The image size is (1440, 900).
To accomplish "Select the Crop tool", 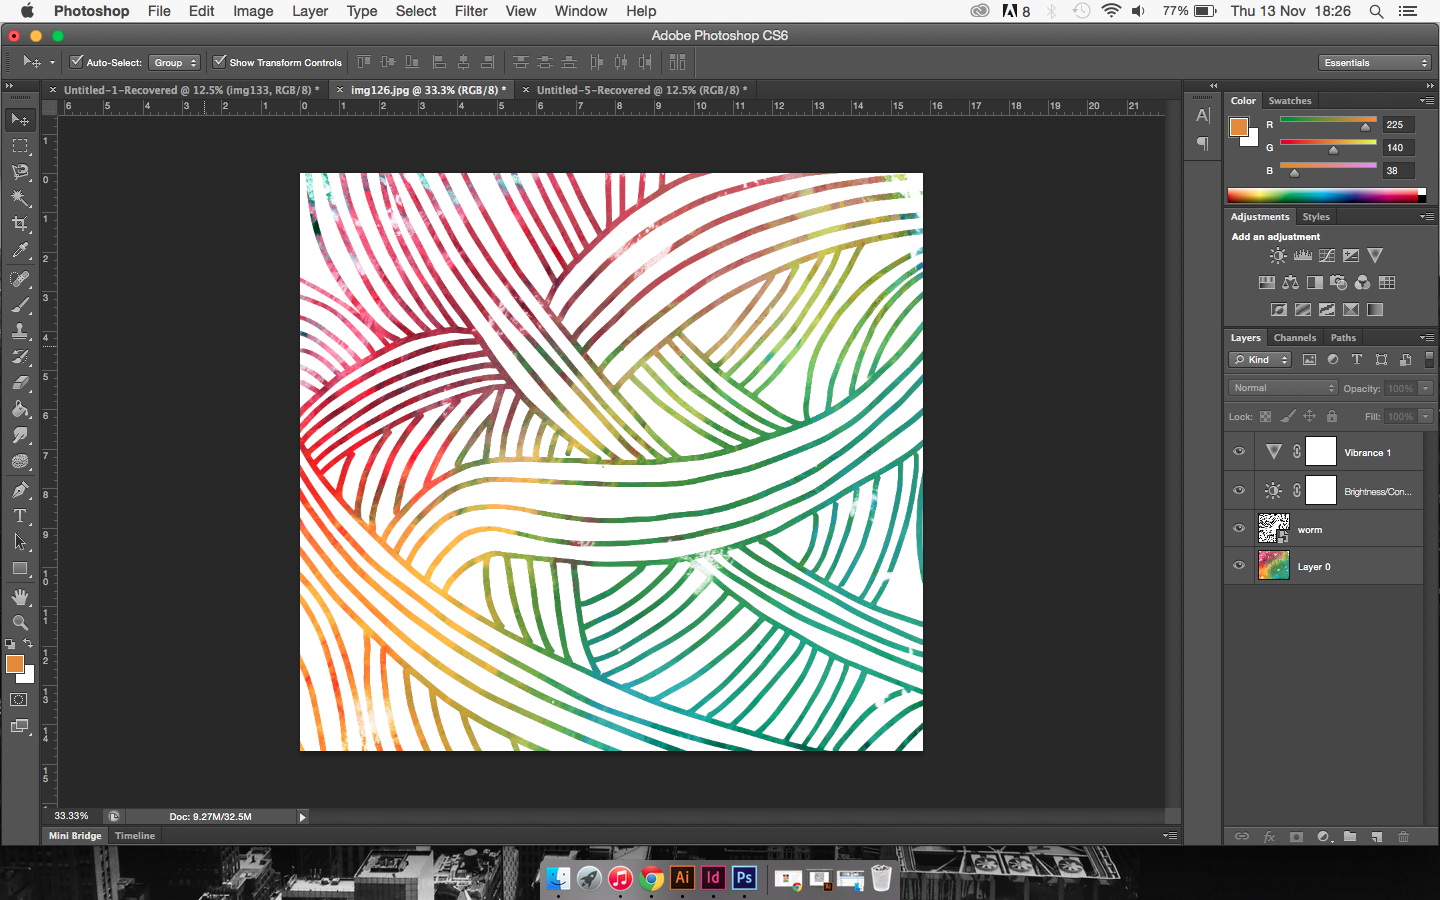I will click(x=20, y=224).
